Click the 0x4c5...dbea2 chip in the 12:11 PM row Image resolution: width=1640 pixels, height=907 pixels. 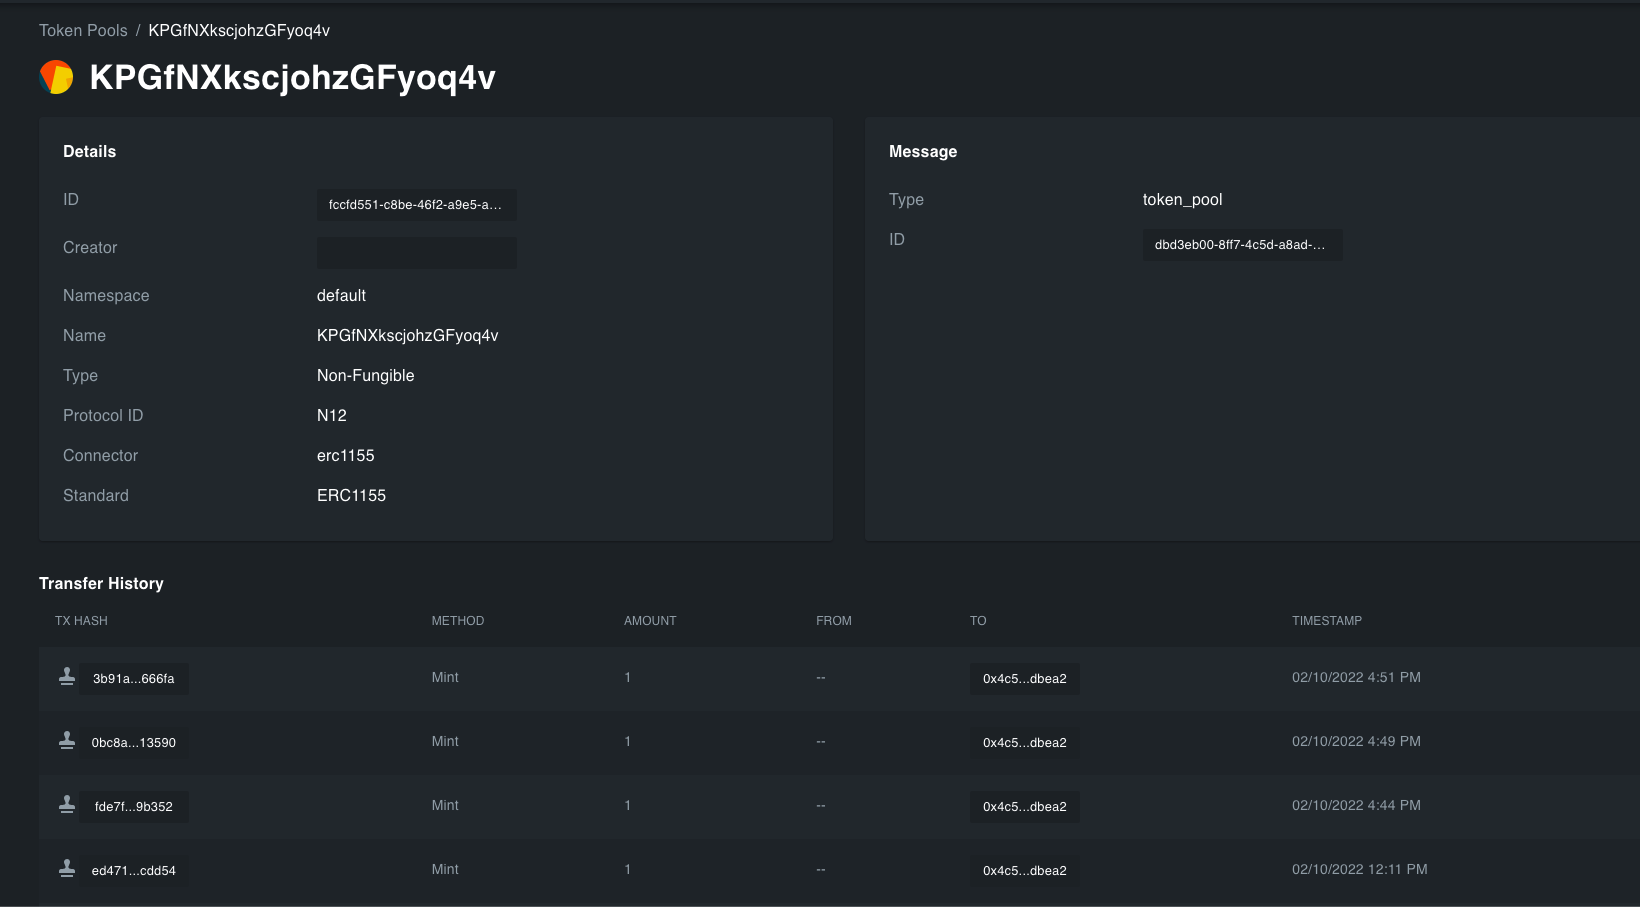[1024, 870]
